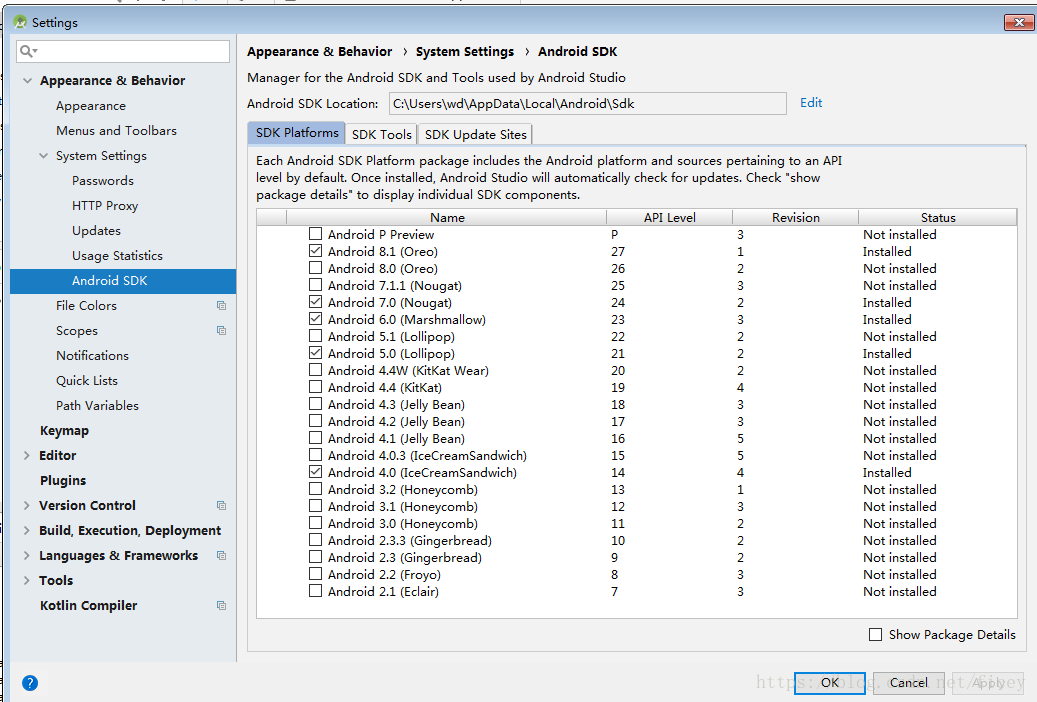This screenshot has height=702, width=1037.
Task: Click the Android SDK Location path field
Action: (x=587, y=104)
